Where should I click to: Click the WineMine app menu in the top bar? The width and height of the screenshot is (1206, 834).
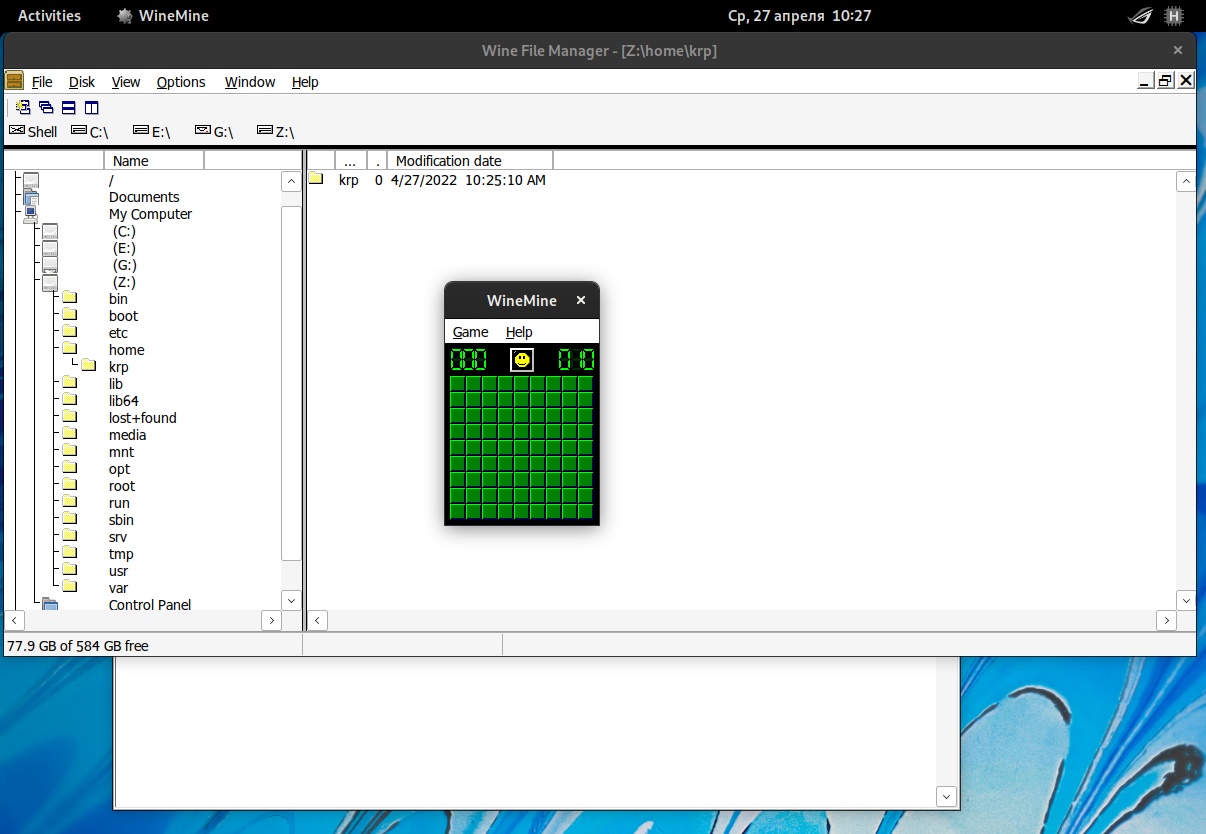[x=163, y=15]
